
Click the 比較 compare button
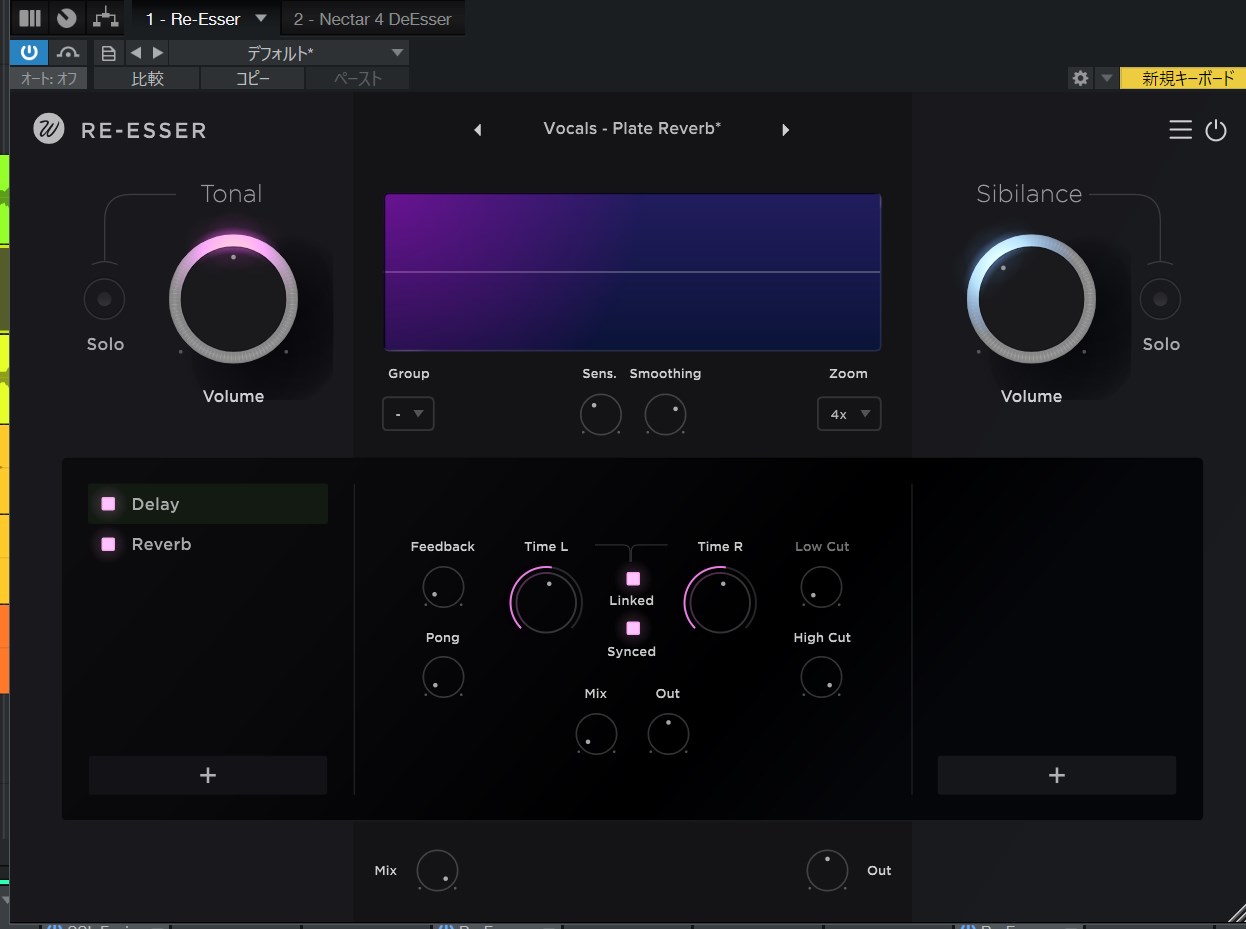pyautogui.click(x=148, y=78)
